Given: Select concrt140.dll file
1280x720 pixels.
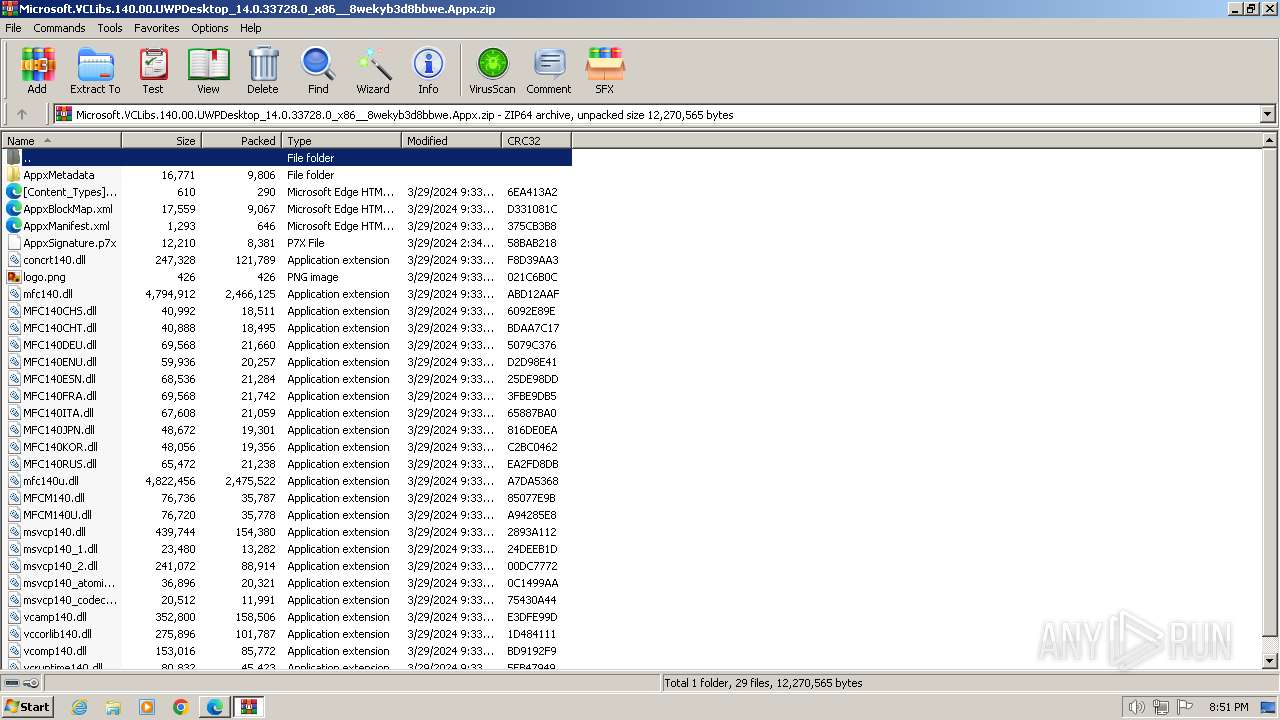Looking at the screenshot, I should tap(287, 260).
